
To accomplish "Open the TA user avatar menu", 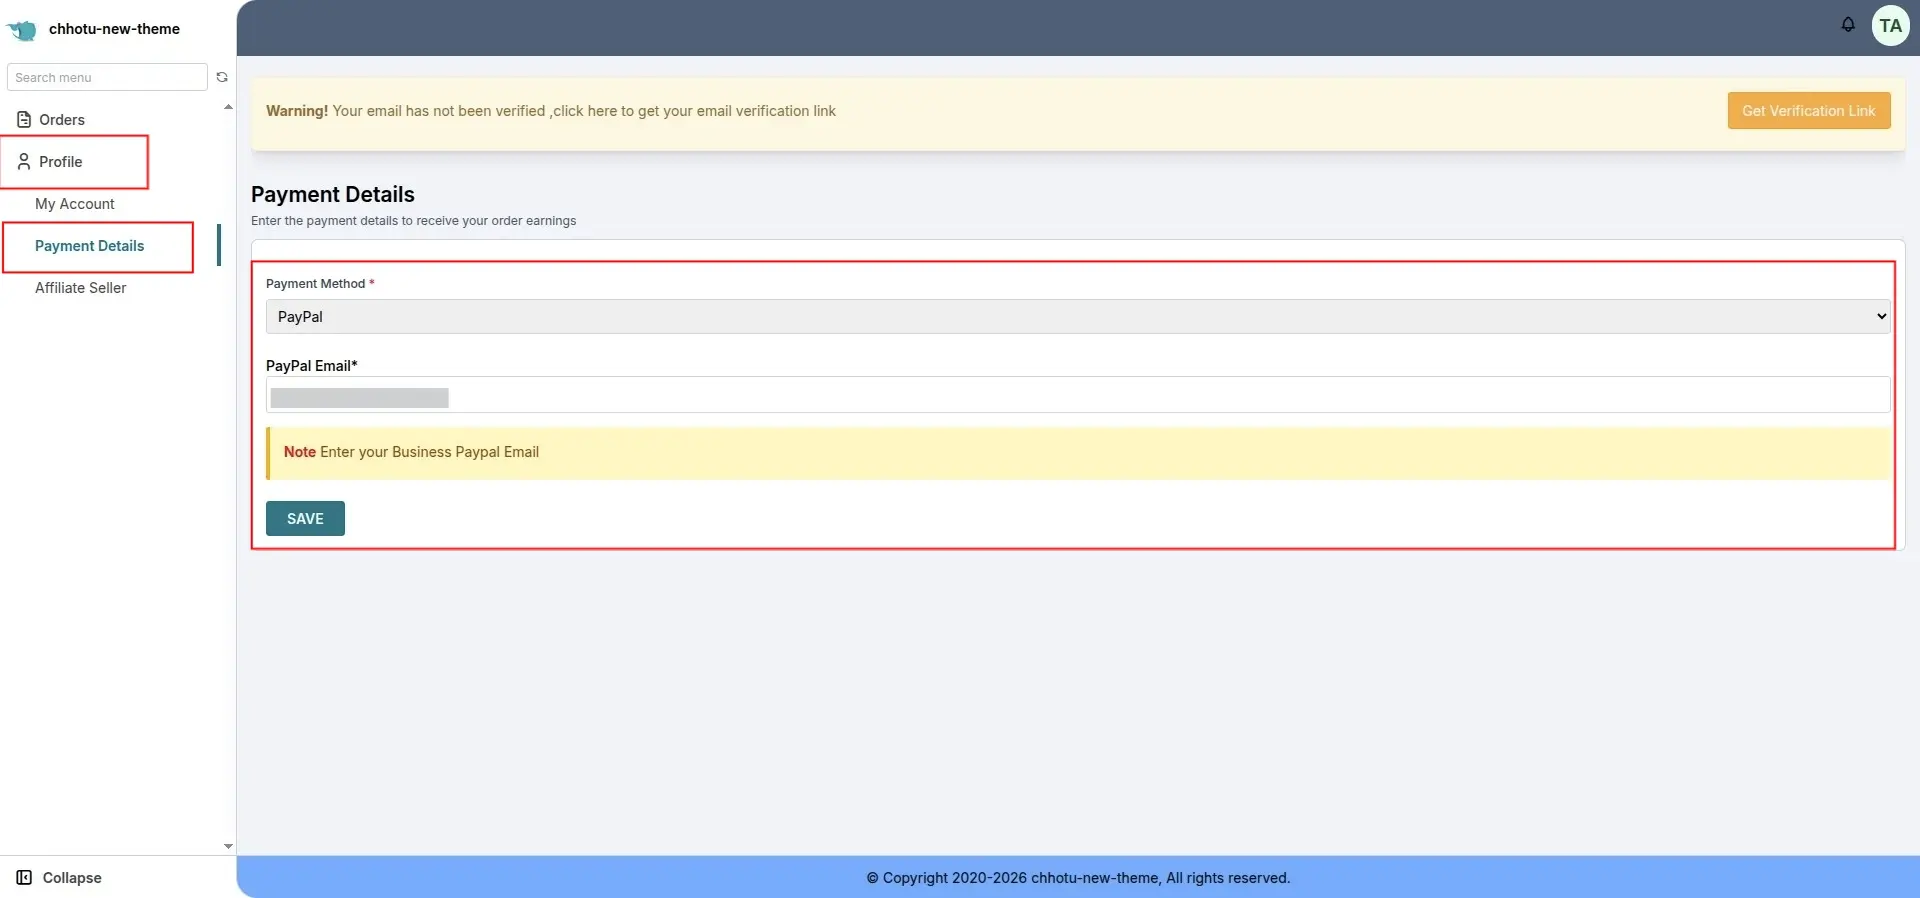I will pyautogui.click(x=1890, y=26).
